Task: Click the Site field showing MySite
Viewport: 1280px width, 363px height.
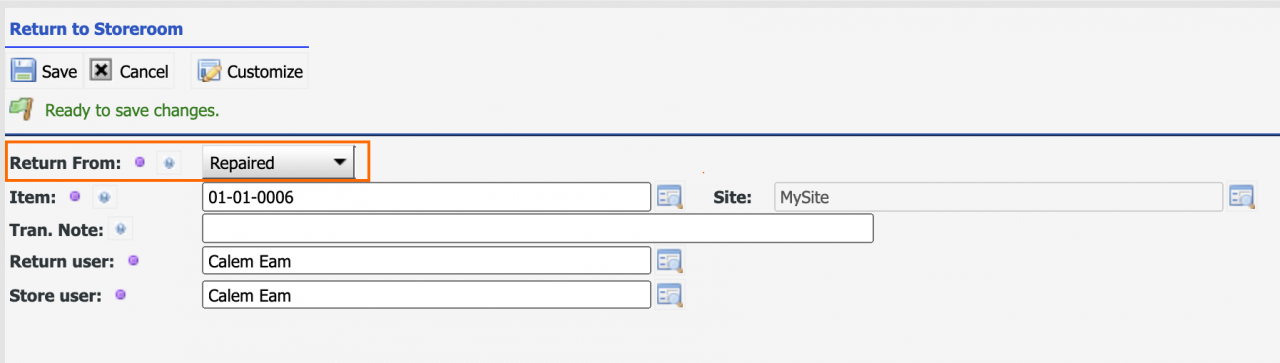Action: point(999,197)
